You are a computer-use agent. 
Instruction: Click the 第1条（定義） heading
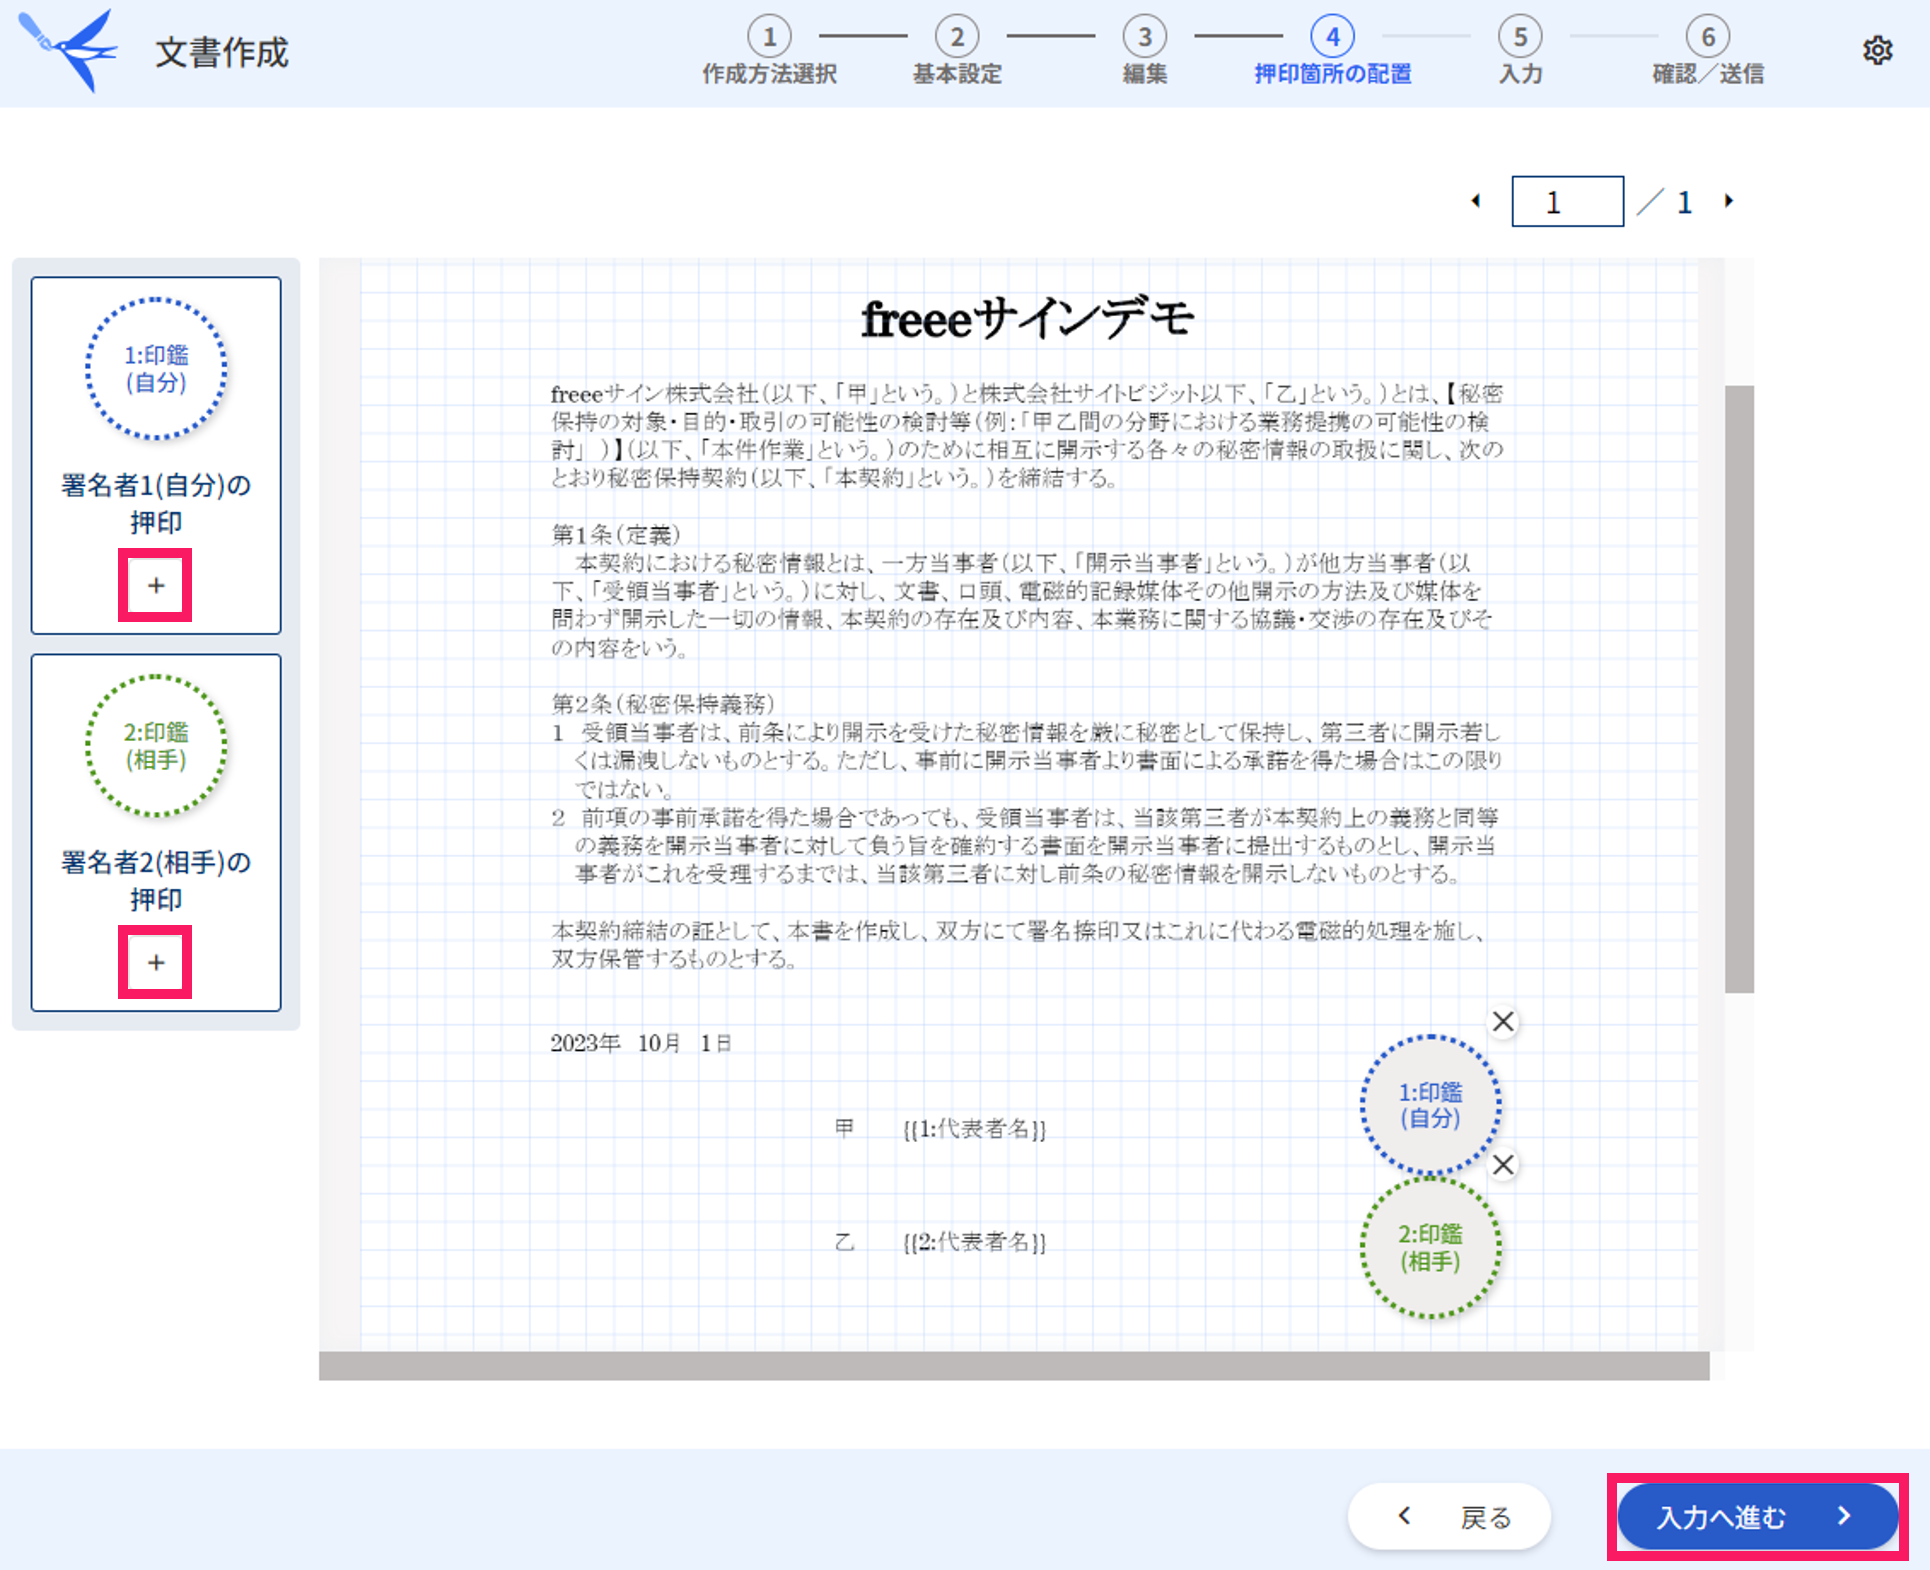[x=616, y=535]
